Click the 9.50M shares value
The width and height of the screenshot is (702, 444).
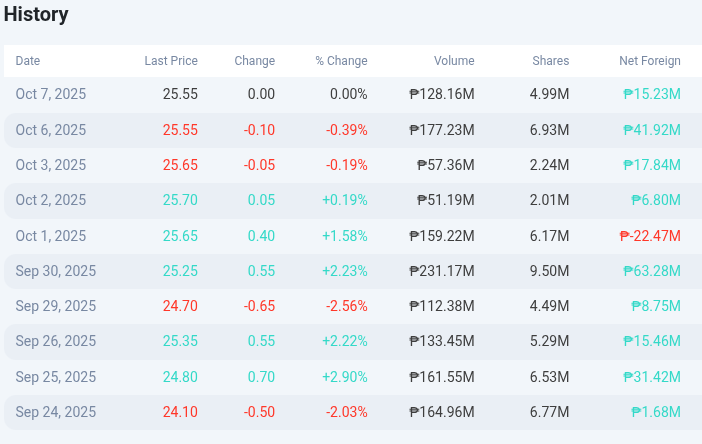549,271
